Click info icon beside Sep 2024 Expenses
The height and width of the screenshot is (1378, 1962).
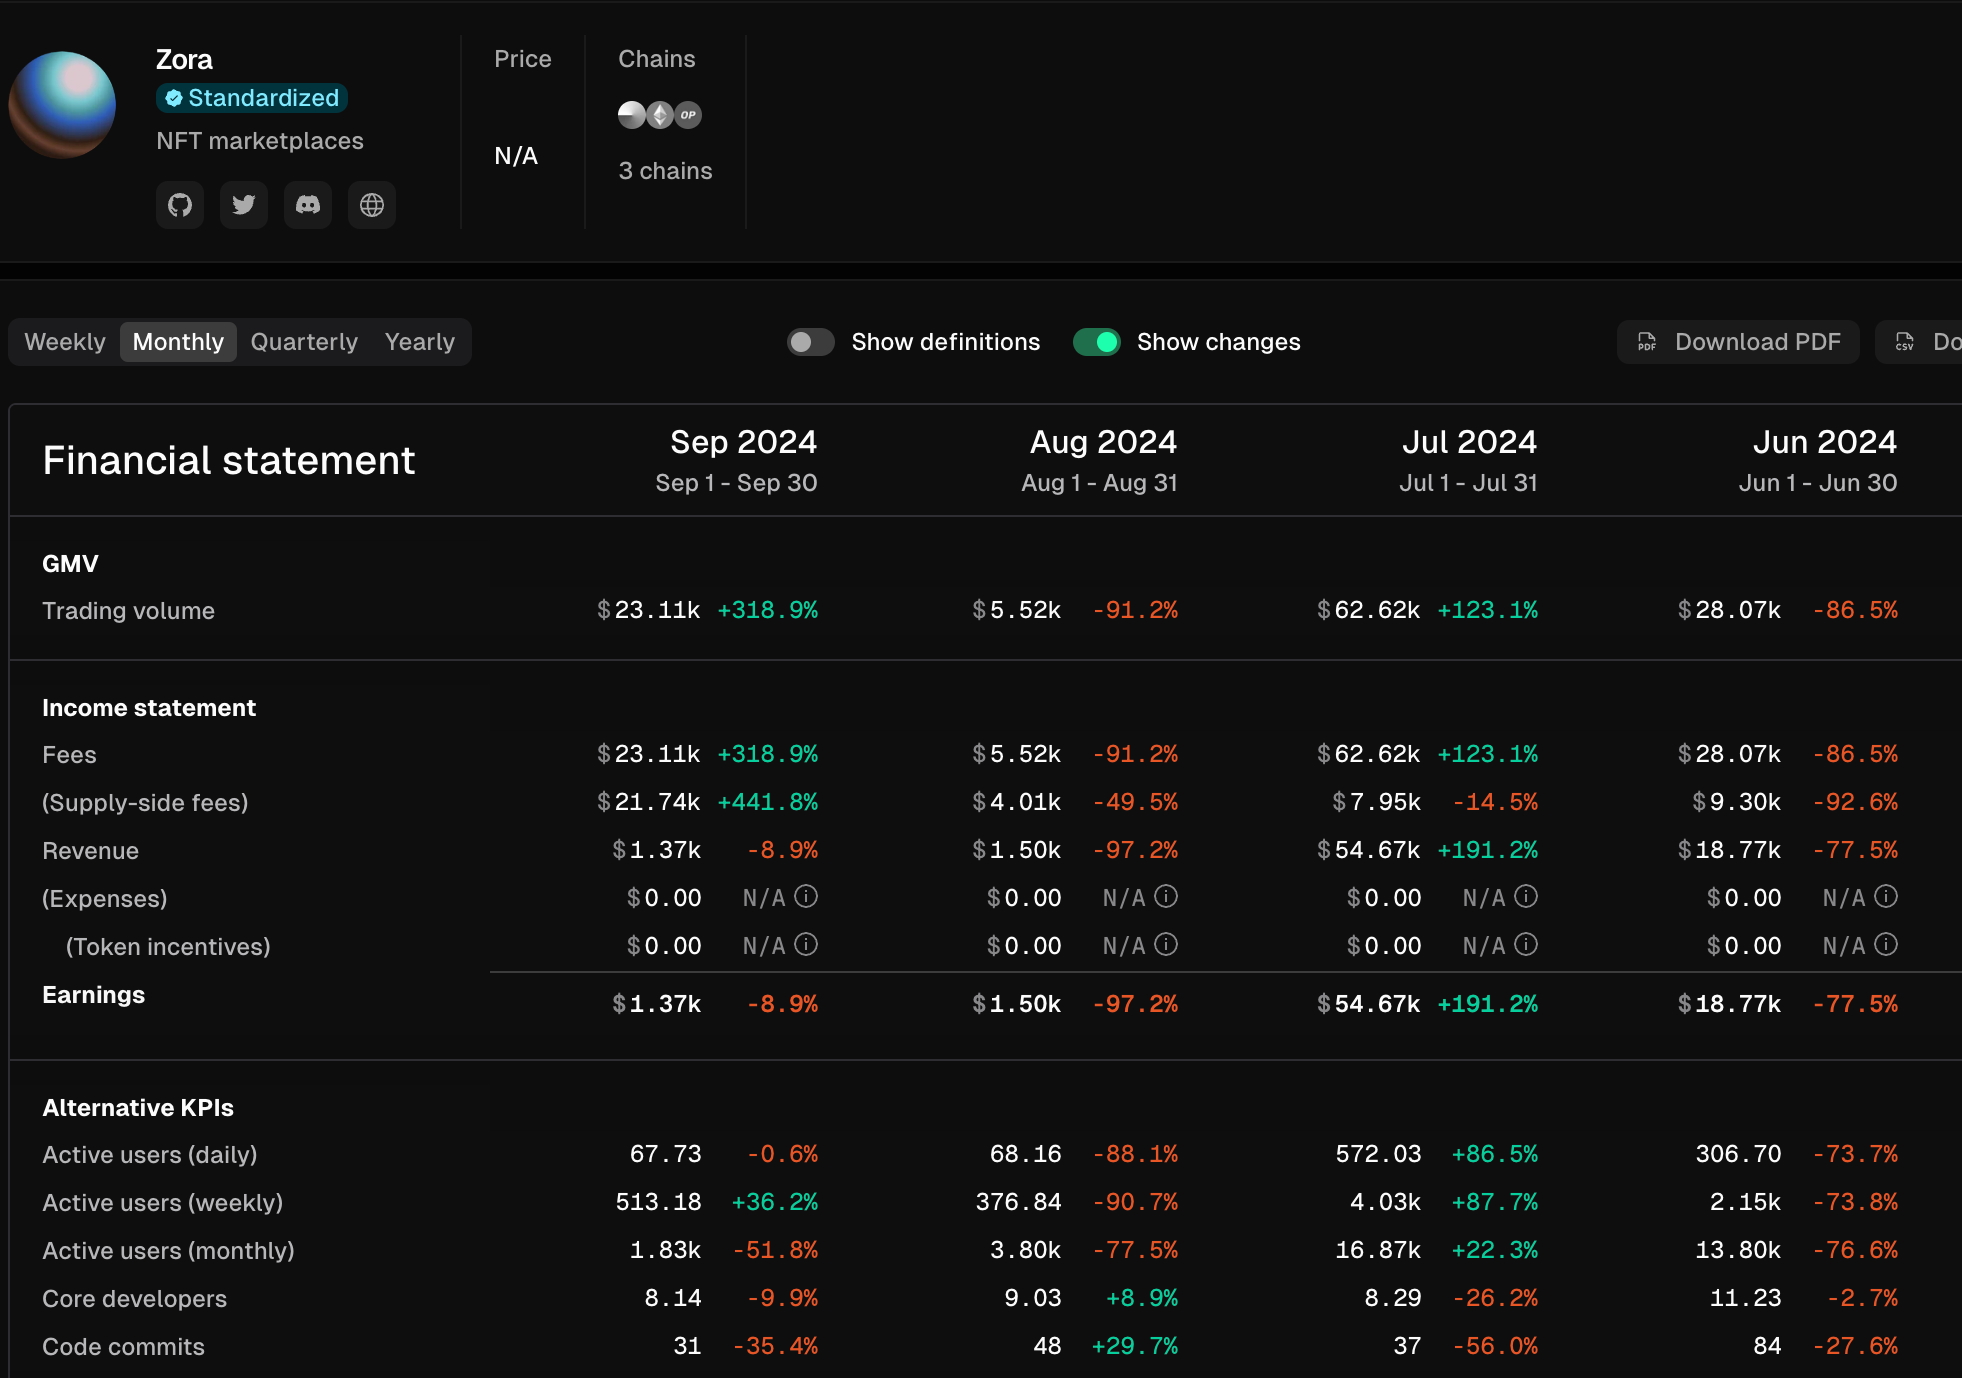tap(806, 897)
